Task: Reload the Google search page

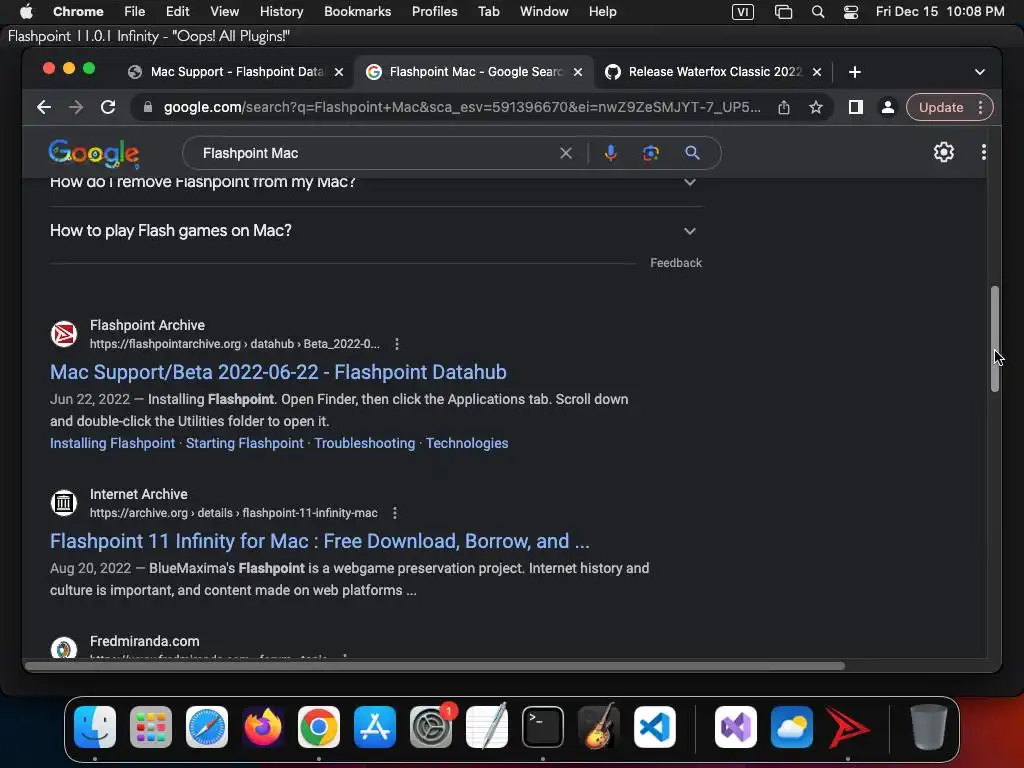Action: [x=108, y=107]
